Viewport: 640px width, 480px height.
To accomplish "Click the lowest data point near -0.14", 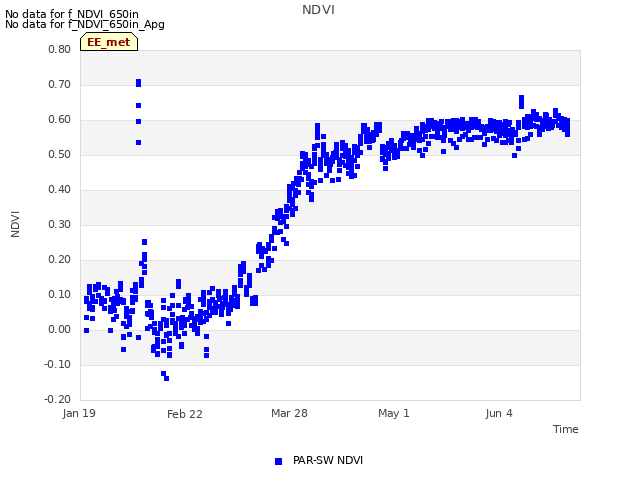I will coord(167,378).
